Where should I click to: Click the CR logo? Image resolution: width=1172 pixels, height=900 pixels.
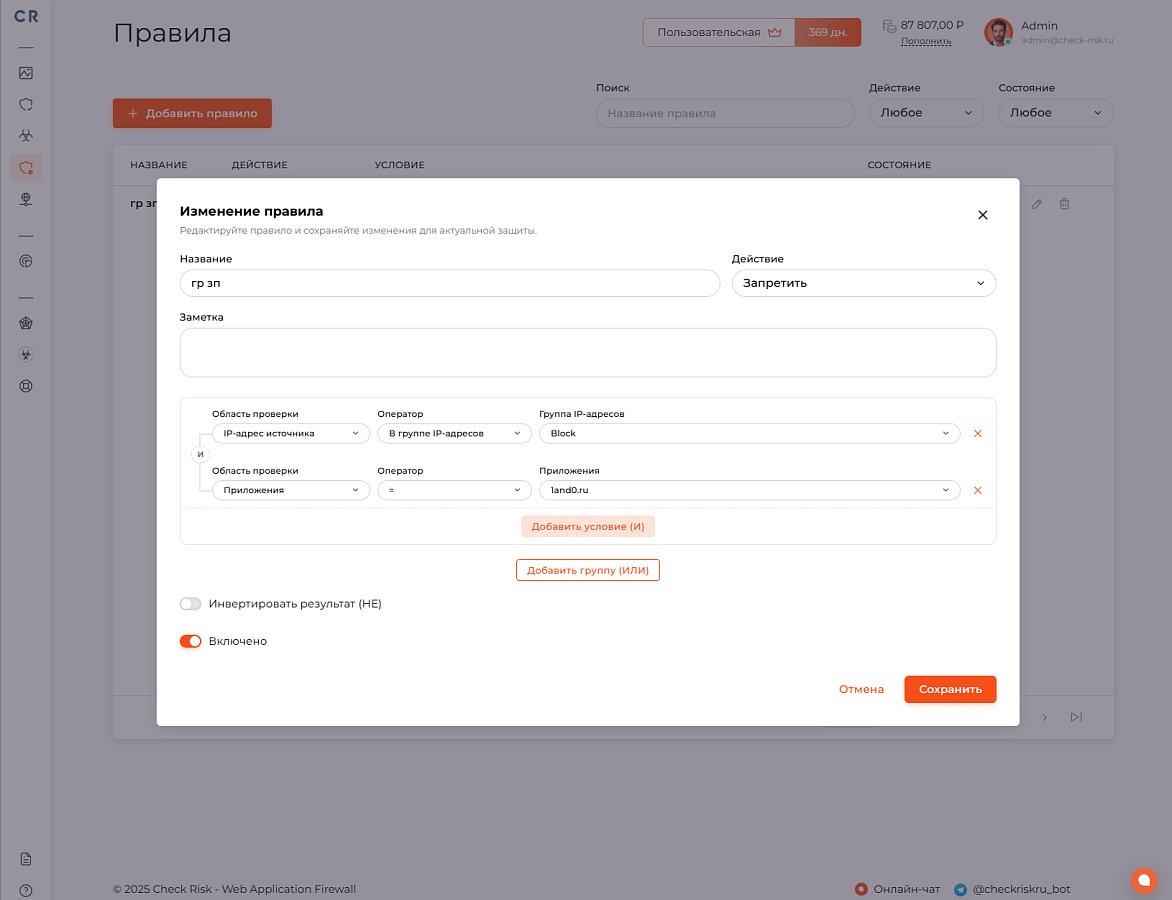tap(25, 16)
